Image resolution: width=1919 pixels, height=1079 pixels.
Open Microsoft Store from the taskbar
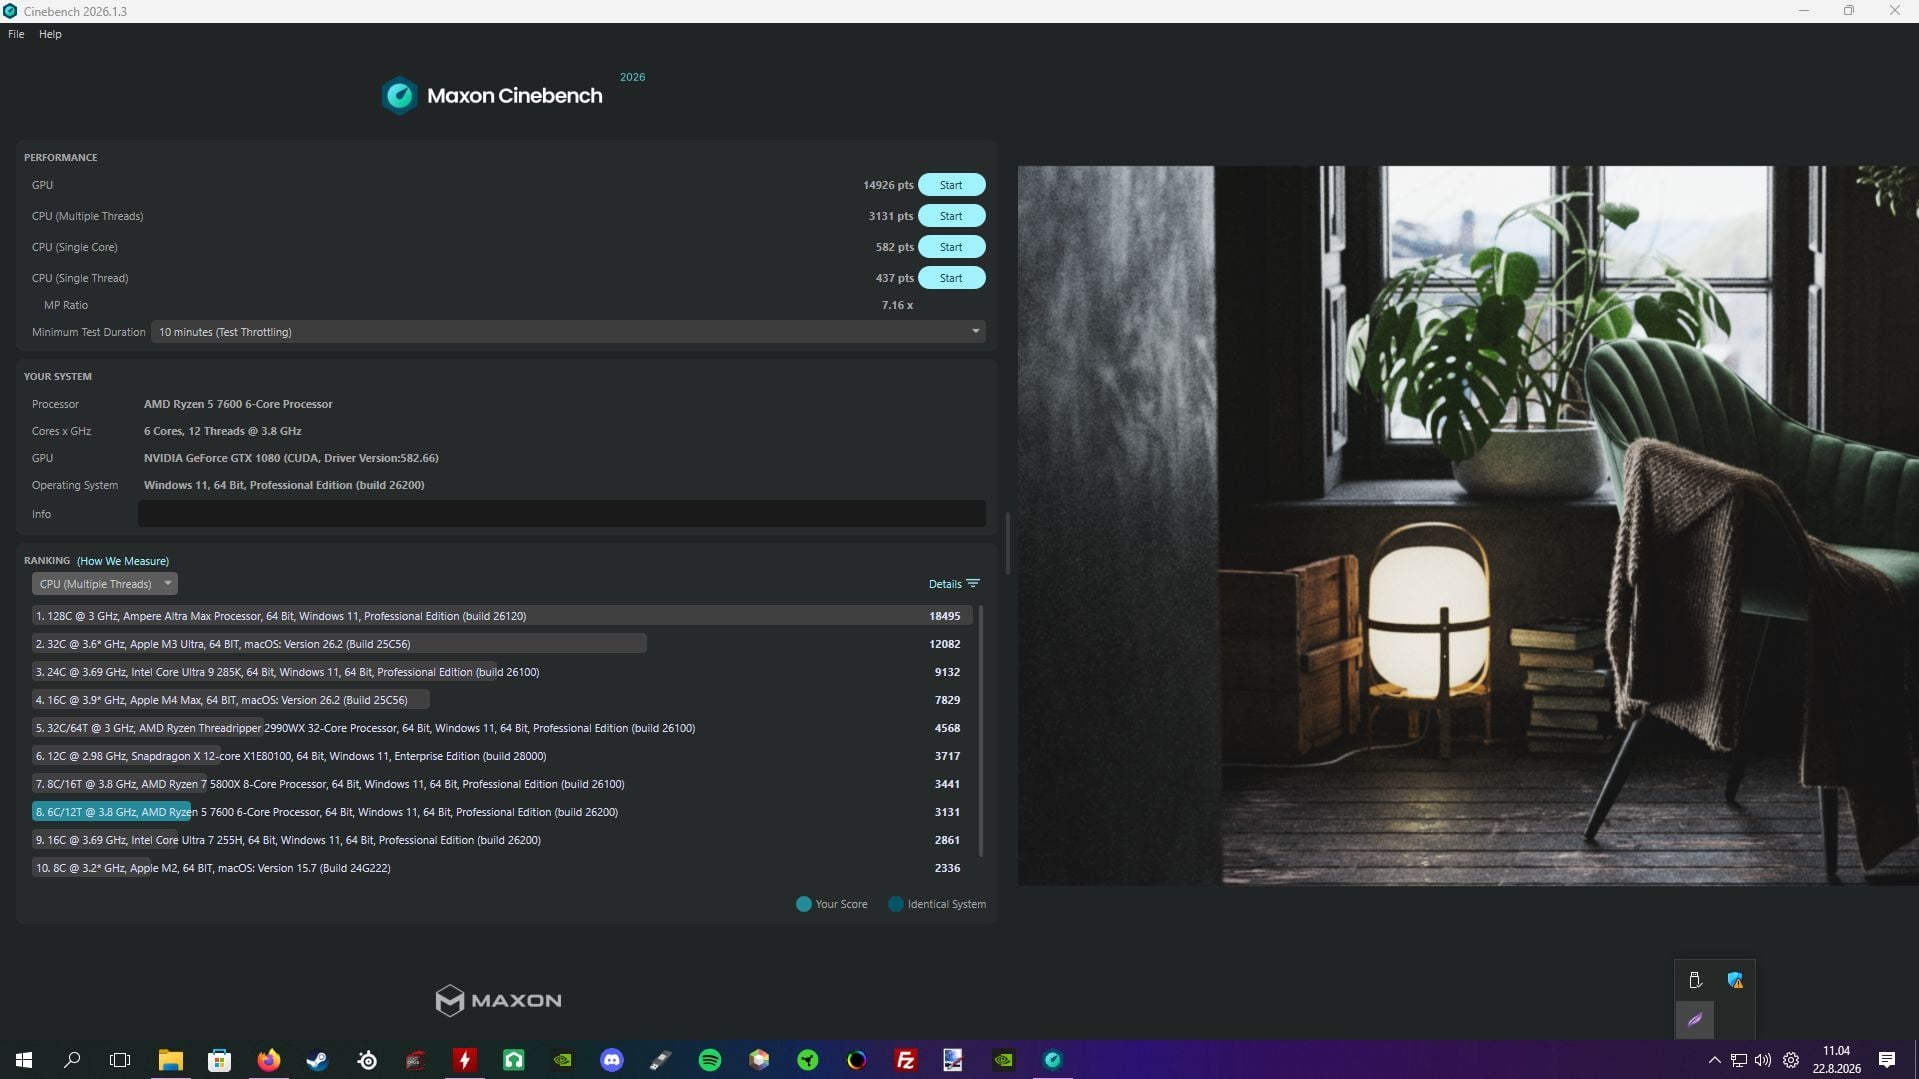(219, 1060)
